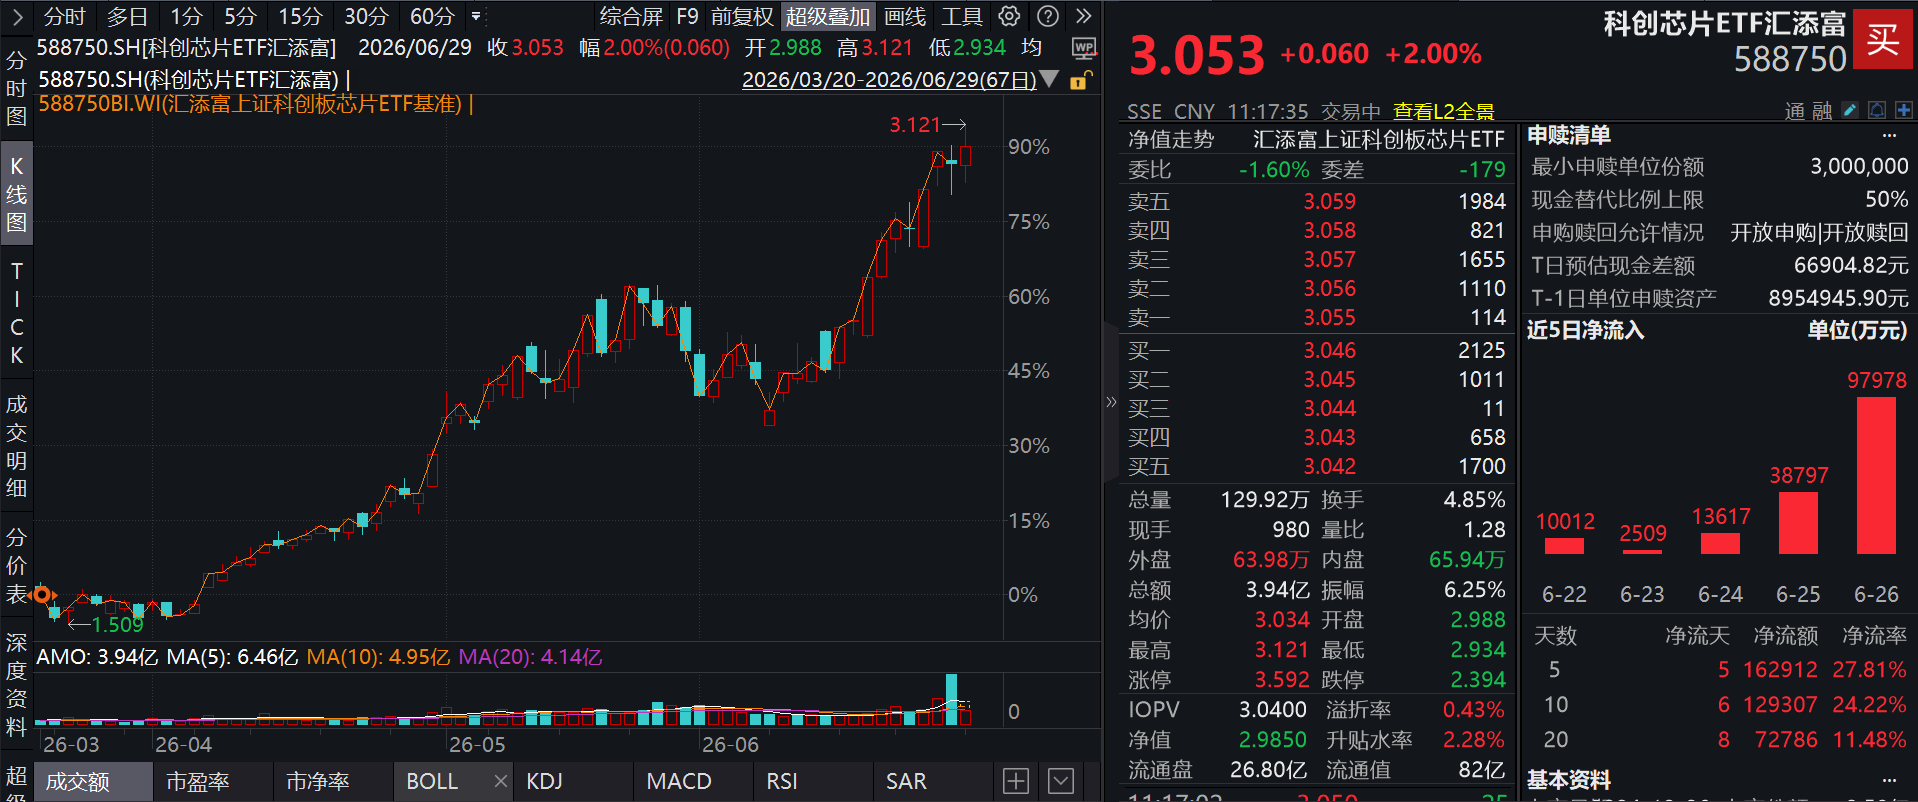The image size is (1918, 802).
Task: Select 市净率 indicator tab
Action: tap(333, 781)
